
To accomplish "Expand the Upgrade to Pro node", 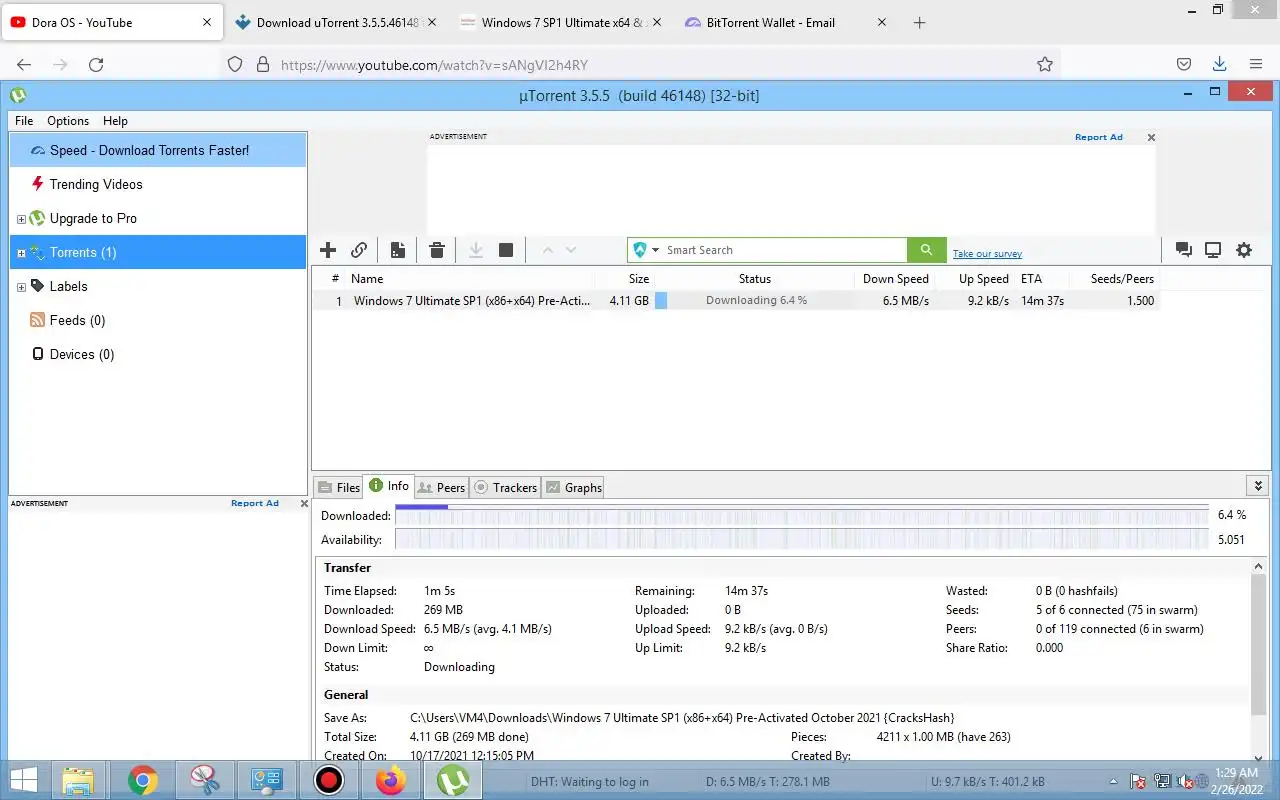I will point(21,219).
